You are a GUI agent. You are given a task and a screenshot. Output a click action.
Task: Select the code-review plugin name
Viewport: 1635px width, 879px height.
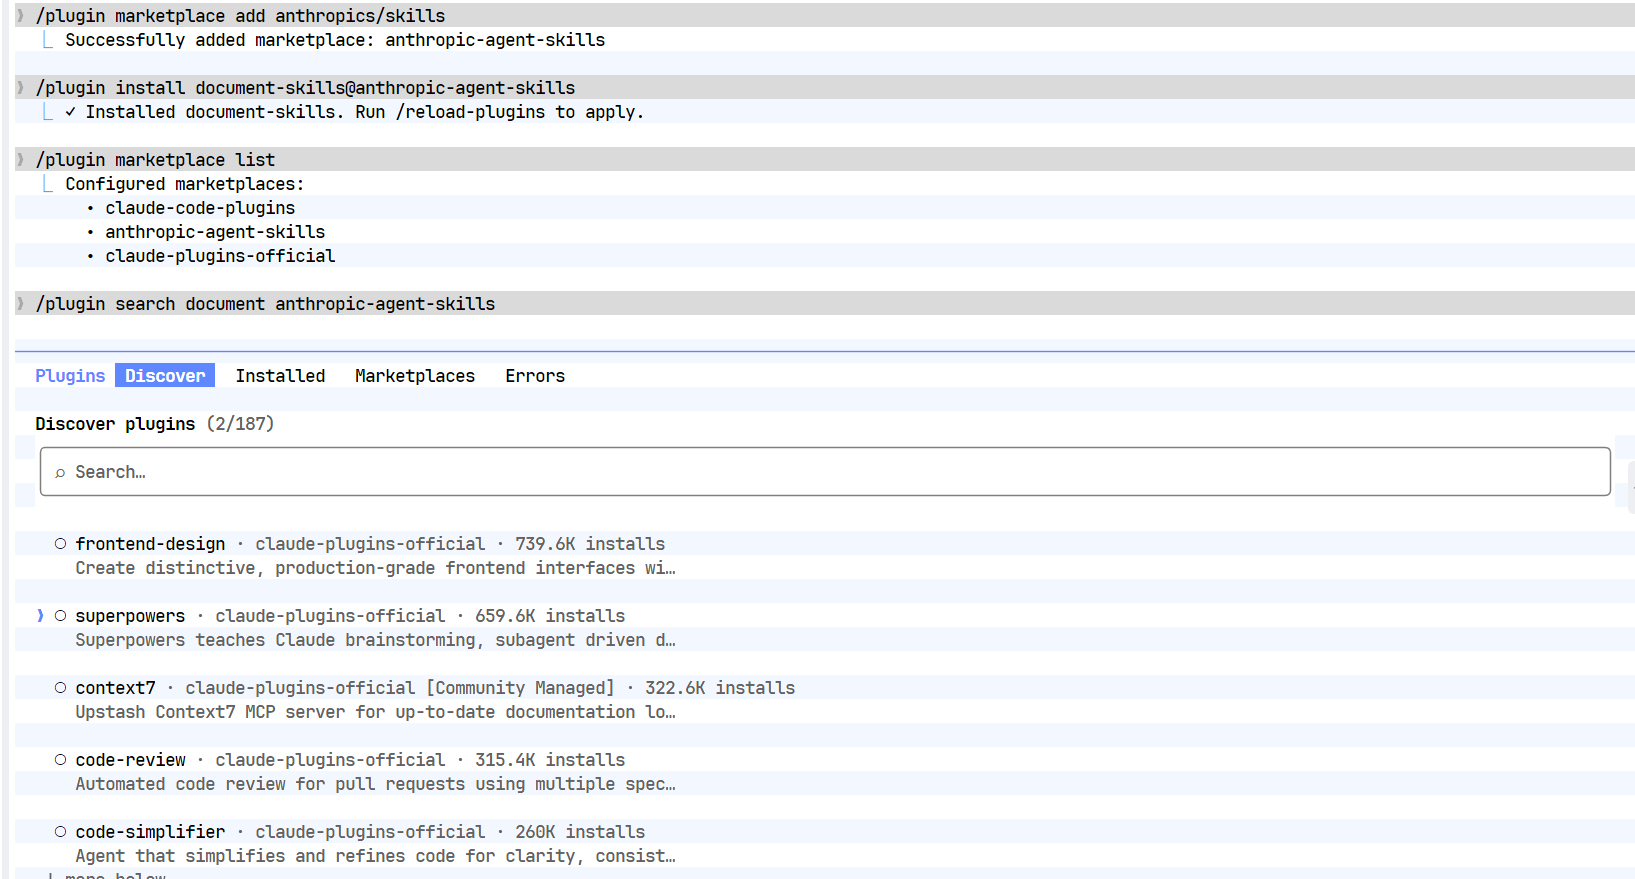coord(130,760)
